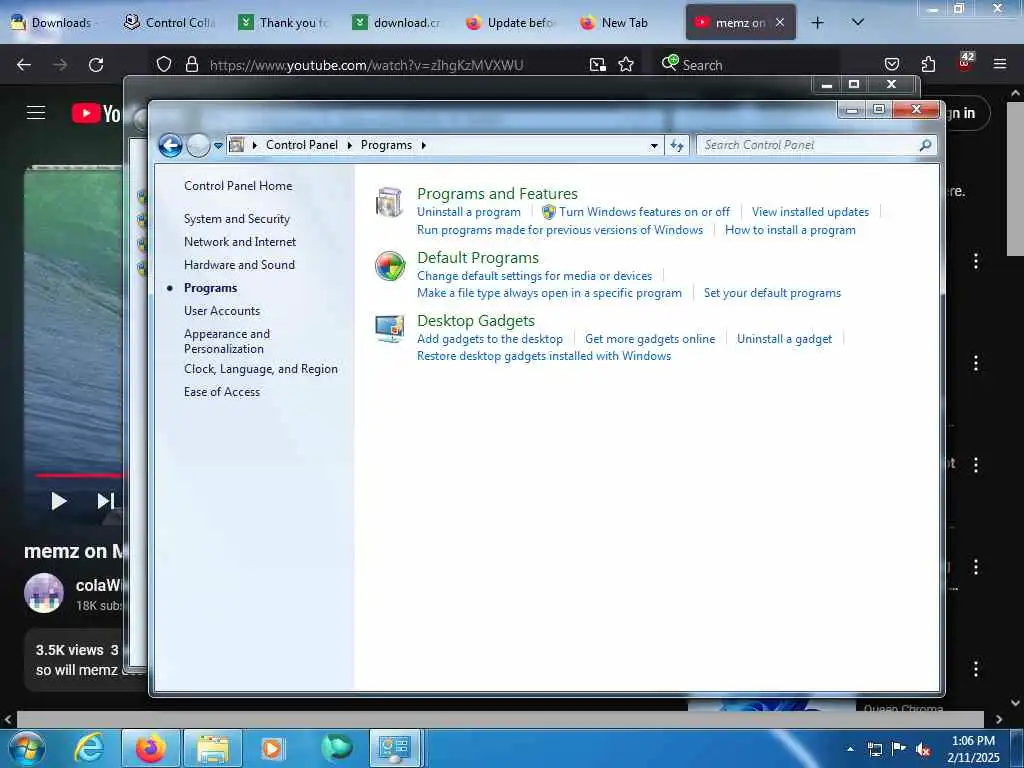Viewport: 1024px width, 768px height.
Task: Focus the Search Control Panel field
Action: click(808, 145)
